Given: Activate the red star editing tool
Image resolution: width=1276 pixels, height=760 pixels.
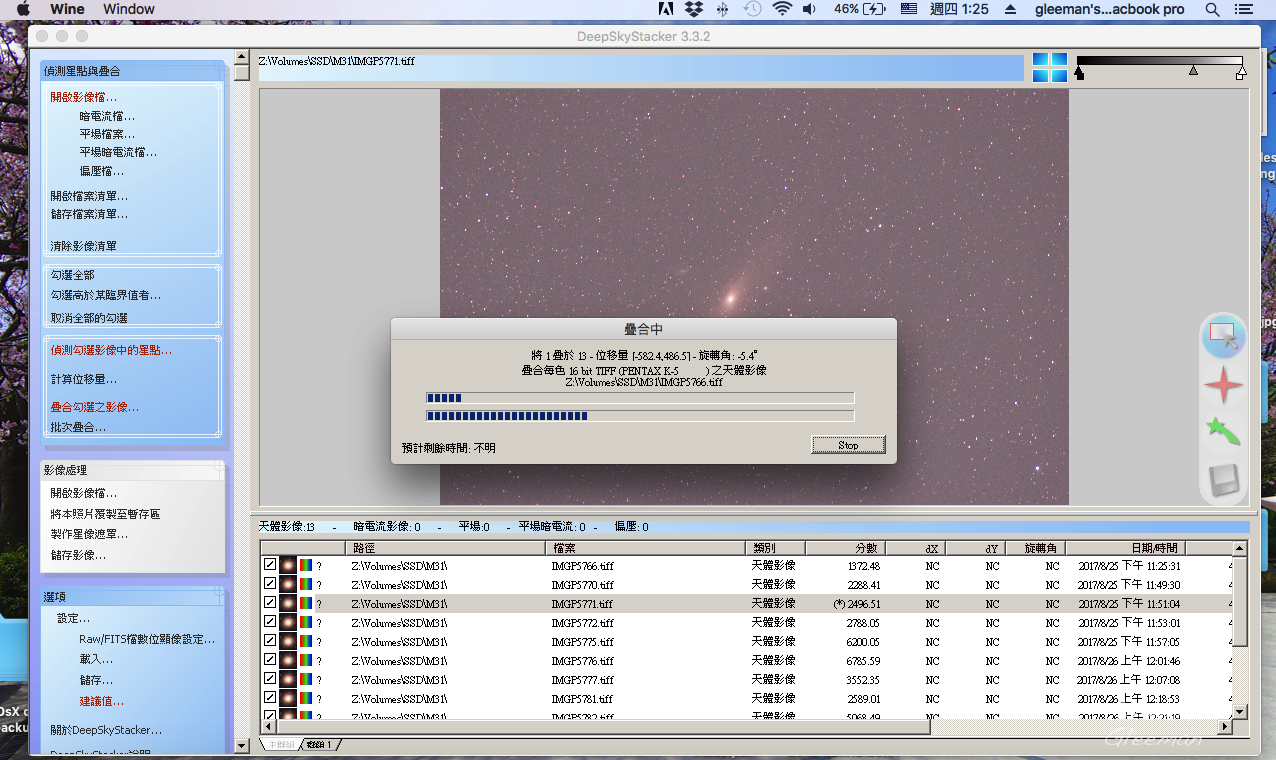Looking at the screenshot, I should (1224, 385).
